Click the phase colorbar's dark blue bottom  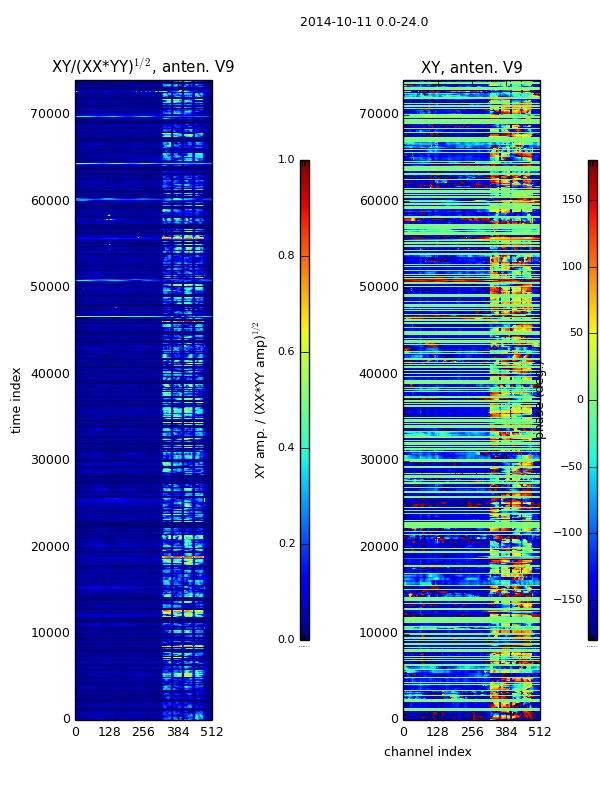[x=592, y=634]
